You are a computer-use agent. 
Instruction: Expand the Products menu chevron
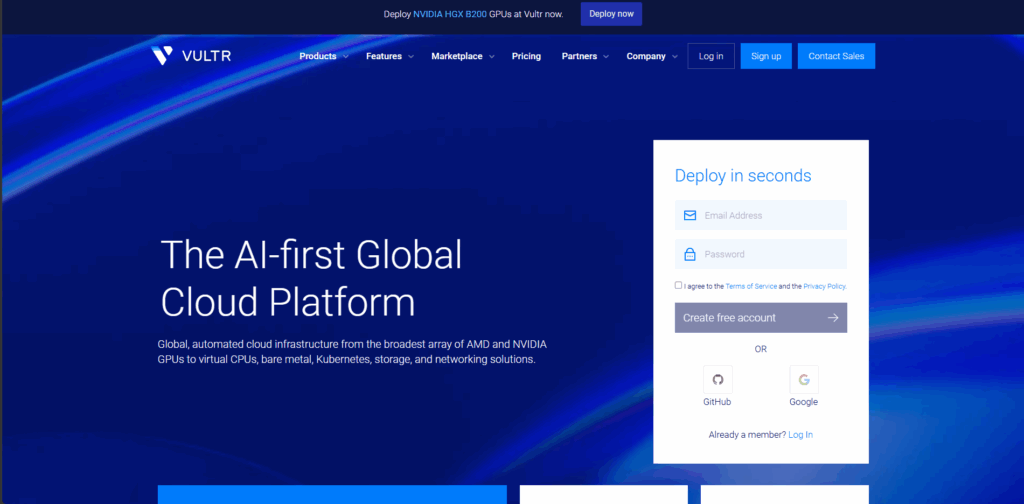tap(345, 57)
